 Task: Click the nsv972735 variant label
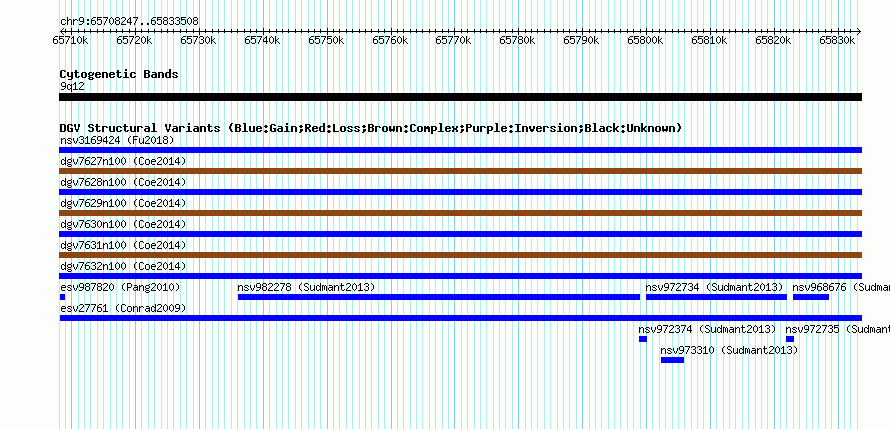[837, 329]
